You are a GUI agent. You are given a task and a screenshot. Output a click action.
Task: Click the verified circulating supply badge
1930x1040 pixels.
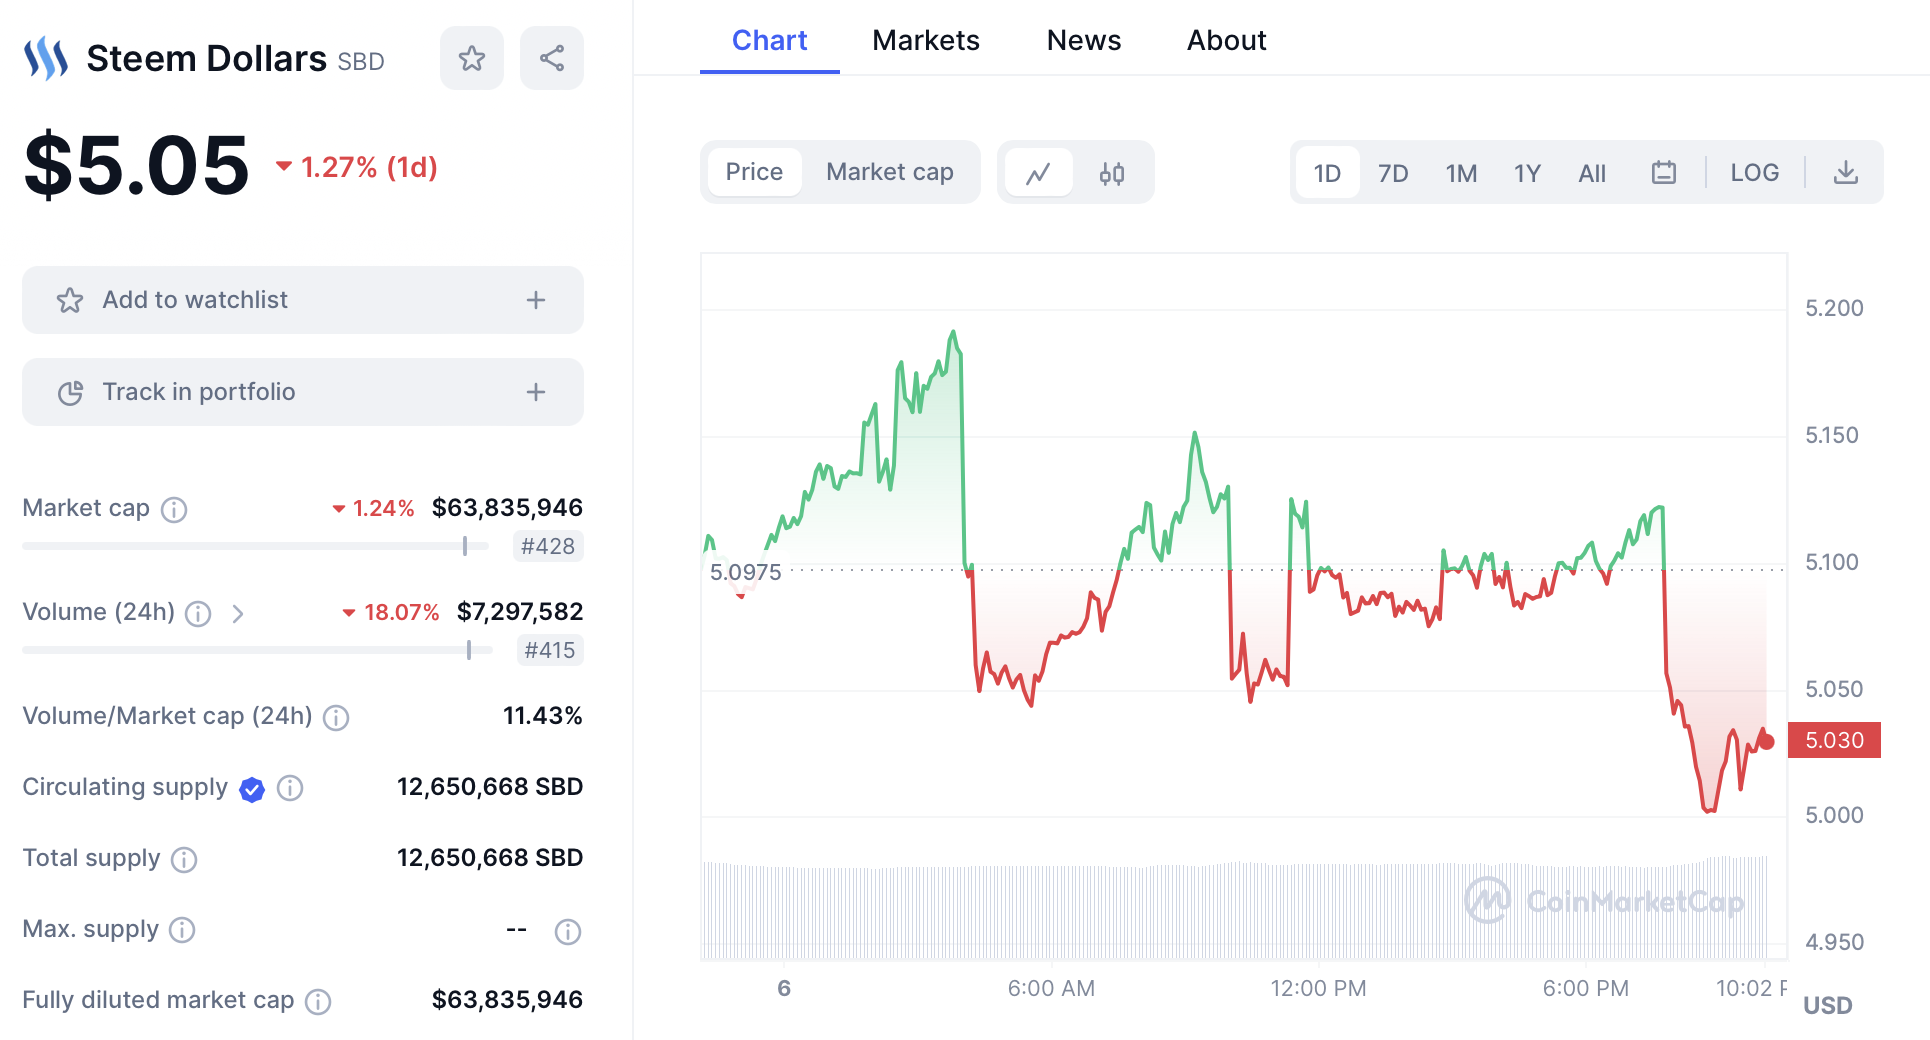coord(252,789)
